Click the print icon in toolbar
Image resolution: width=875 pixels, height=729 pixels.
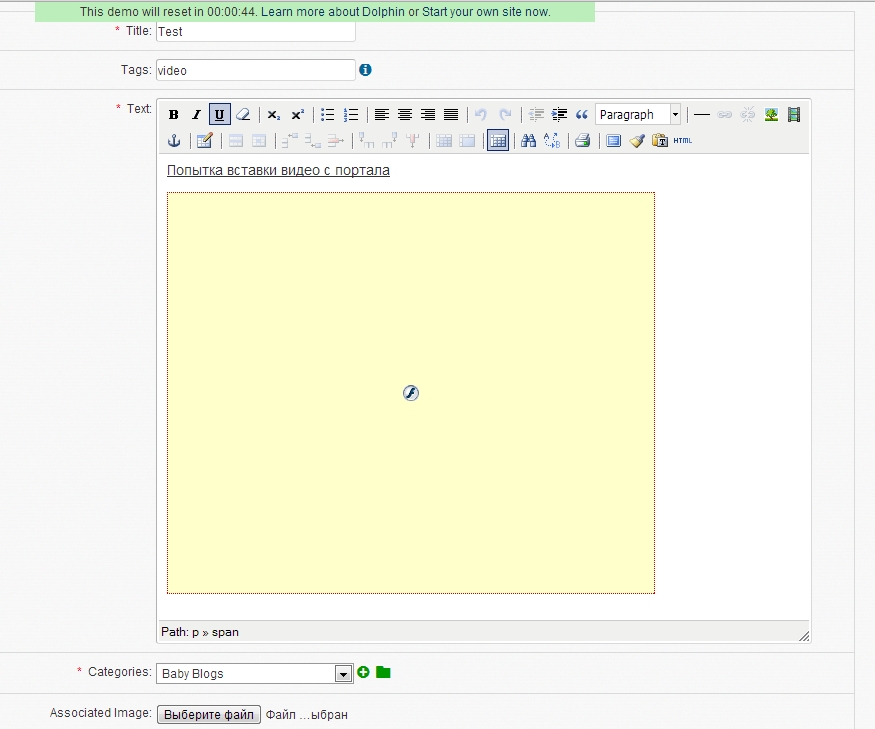pos(582,141)
